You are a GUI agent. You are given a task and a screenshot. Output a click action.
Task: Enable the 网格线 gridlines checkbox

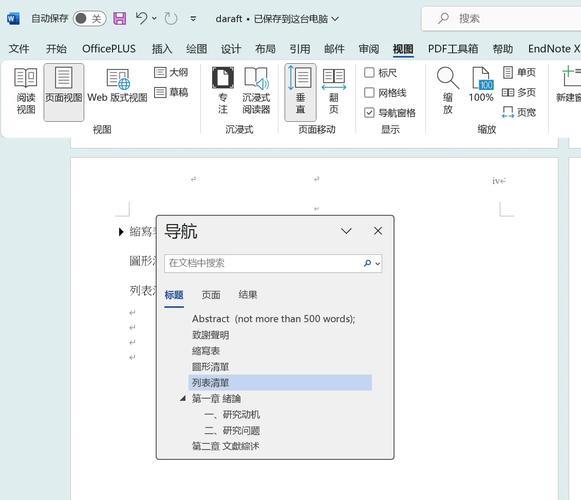[369, 92]
